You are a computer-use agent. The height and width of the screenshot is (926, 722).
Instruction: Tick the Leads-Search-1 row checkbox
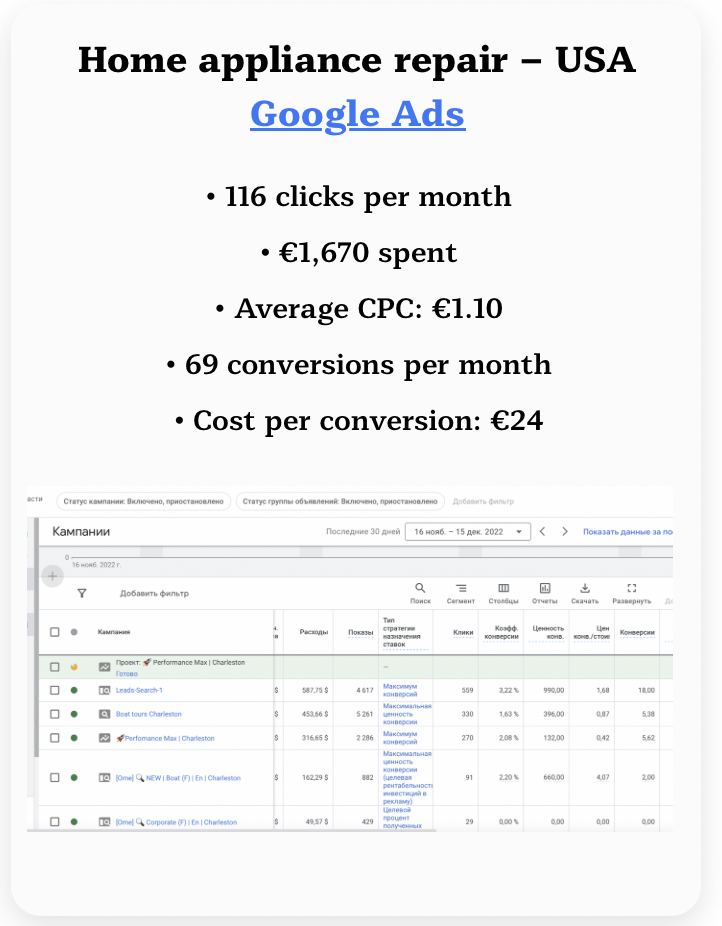click(55, 690)
